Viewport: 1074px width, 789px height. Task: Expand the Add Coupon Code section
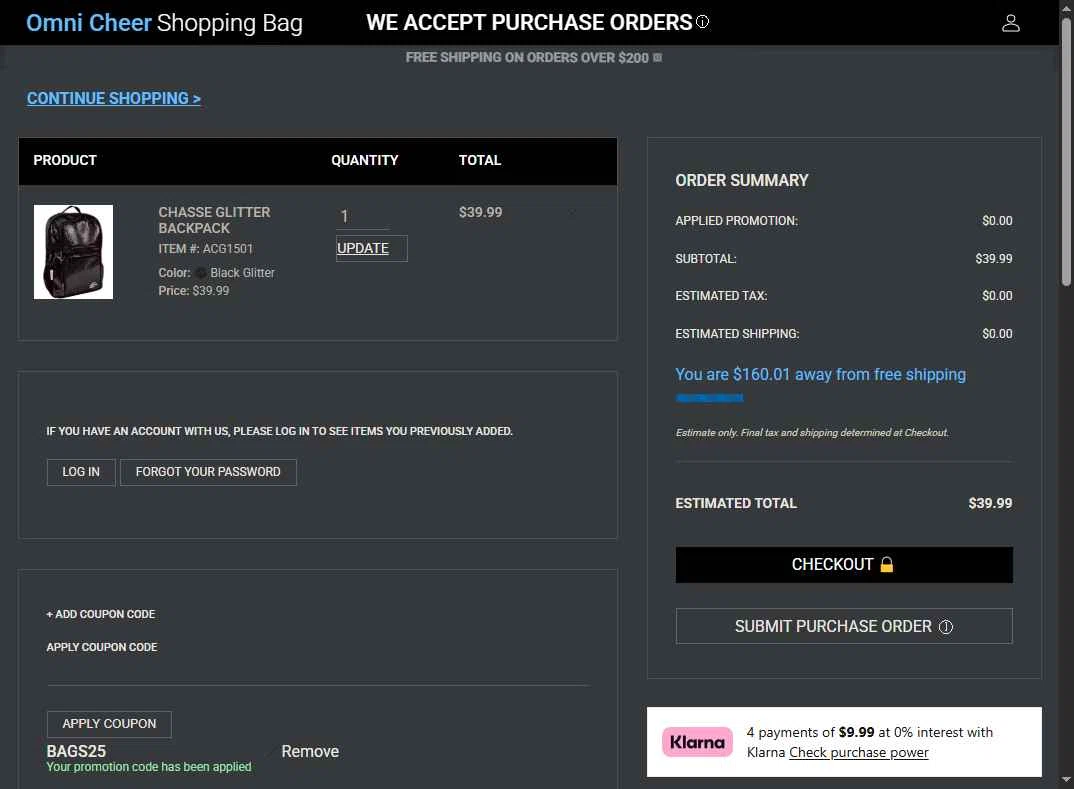[101, 614]
